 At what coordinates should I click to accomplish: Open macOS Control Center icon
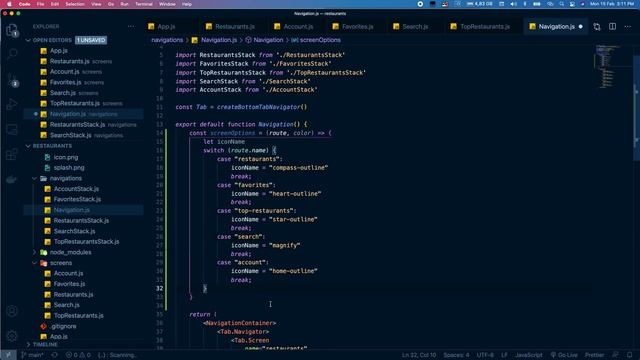pyautogui.click(x=572, y=4)
